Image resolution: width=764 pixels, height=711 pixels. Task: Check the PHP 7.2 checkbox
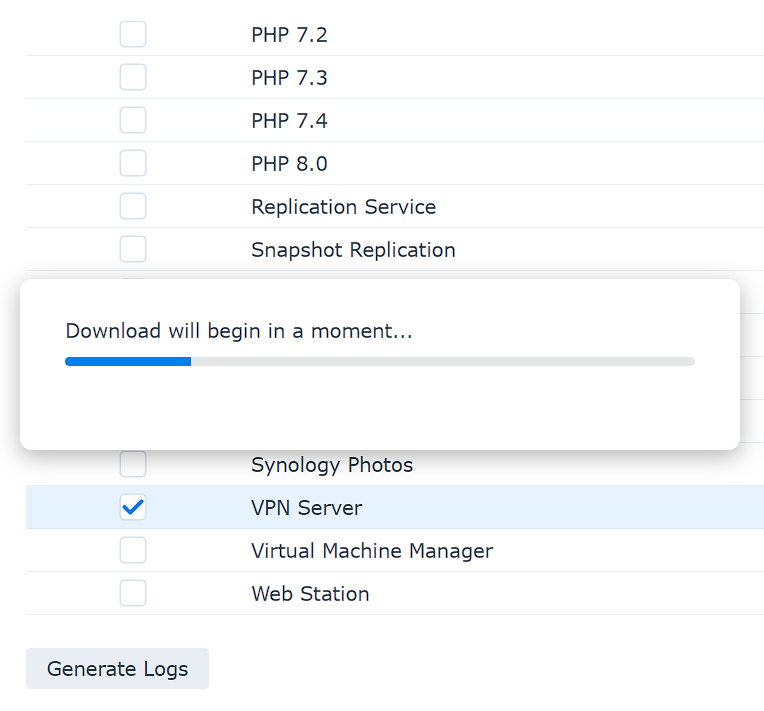point(133,34)
